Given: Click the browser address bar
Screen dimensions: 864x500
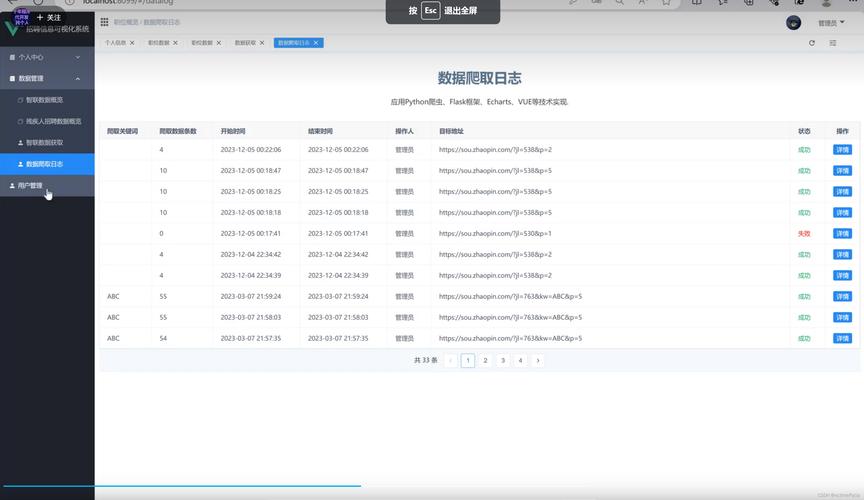Looking at the screenshot, I should coord(200,2).
